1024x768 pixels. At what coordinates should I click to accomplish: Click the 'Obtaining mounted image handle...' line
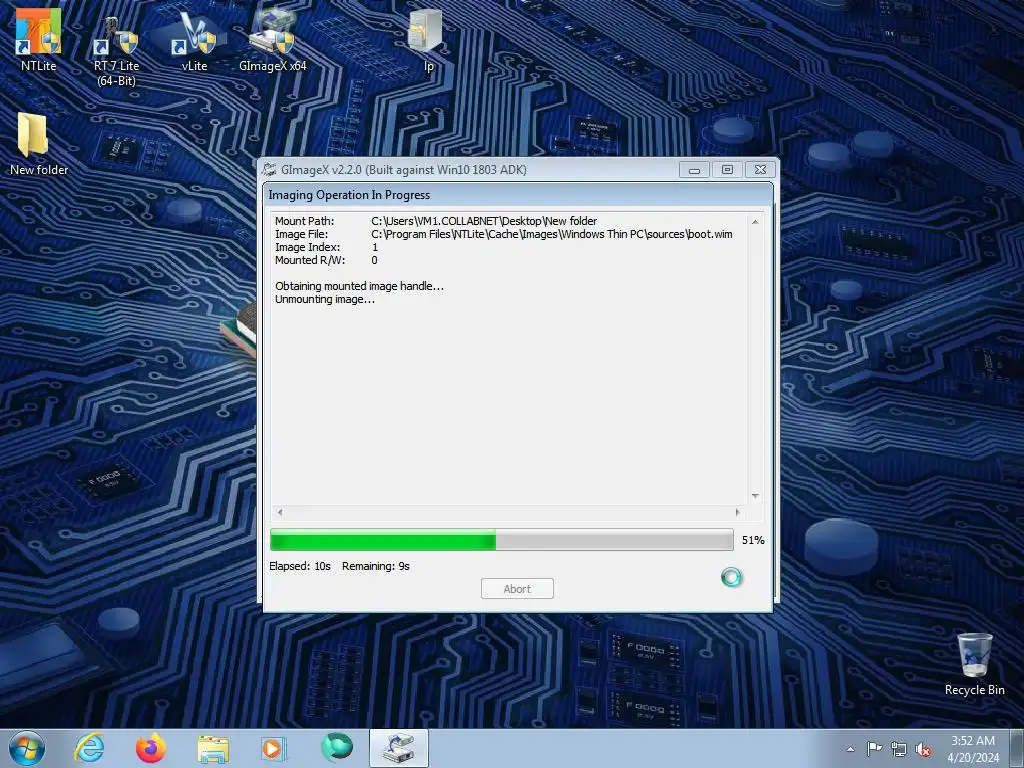359,286
